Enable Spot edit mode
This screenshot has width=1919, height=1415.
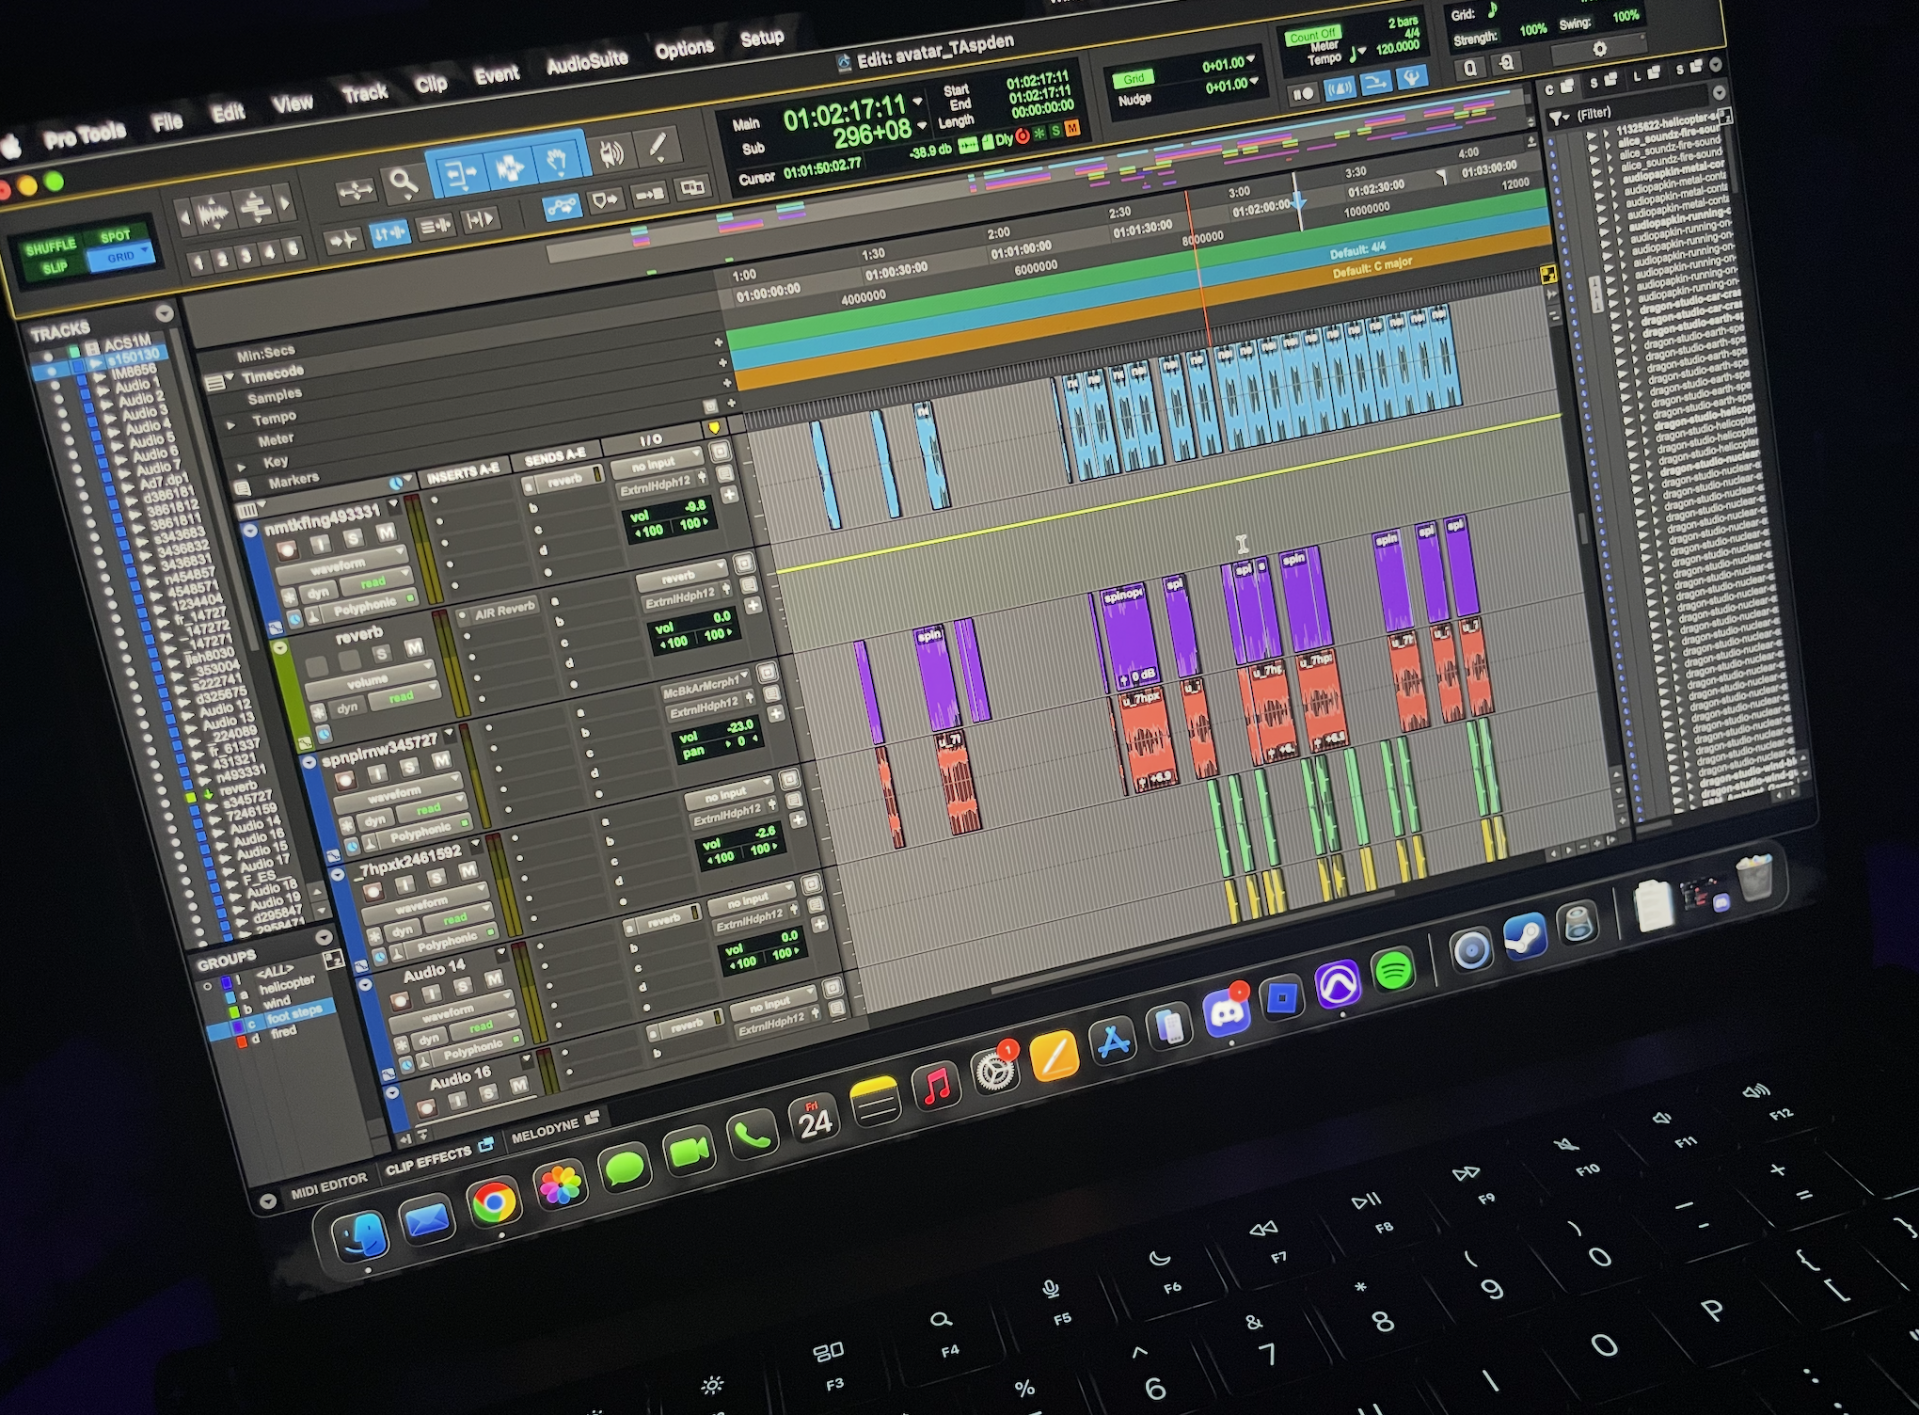115,237
